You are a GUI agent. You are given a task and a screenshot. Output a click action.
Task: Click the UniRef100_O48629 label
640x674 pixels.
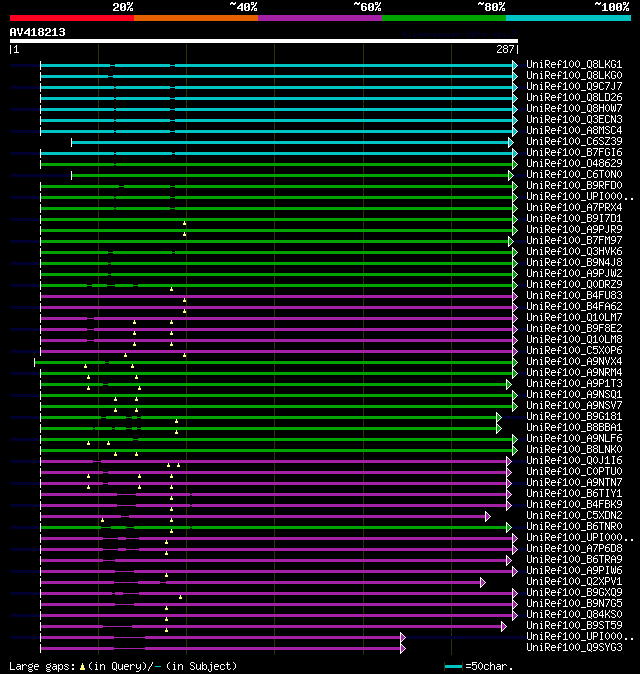(574, 163)
